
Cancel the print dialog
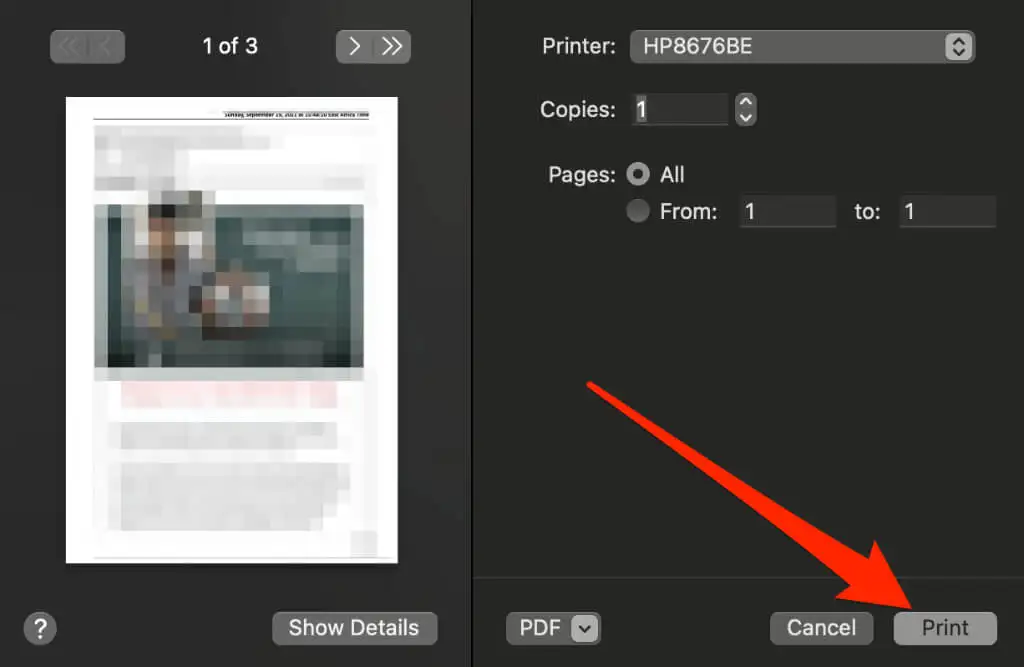tap(822, 628)
